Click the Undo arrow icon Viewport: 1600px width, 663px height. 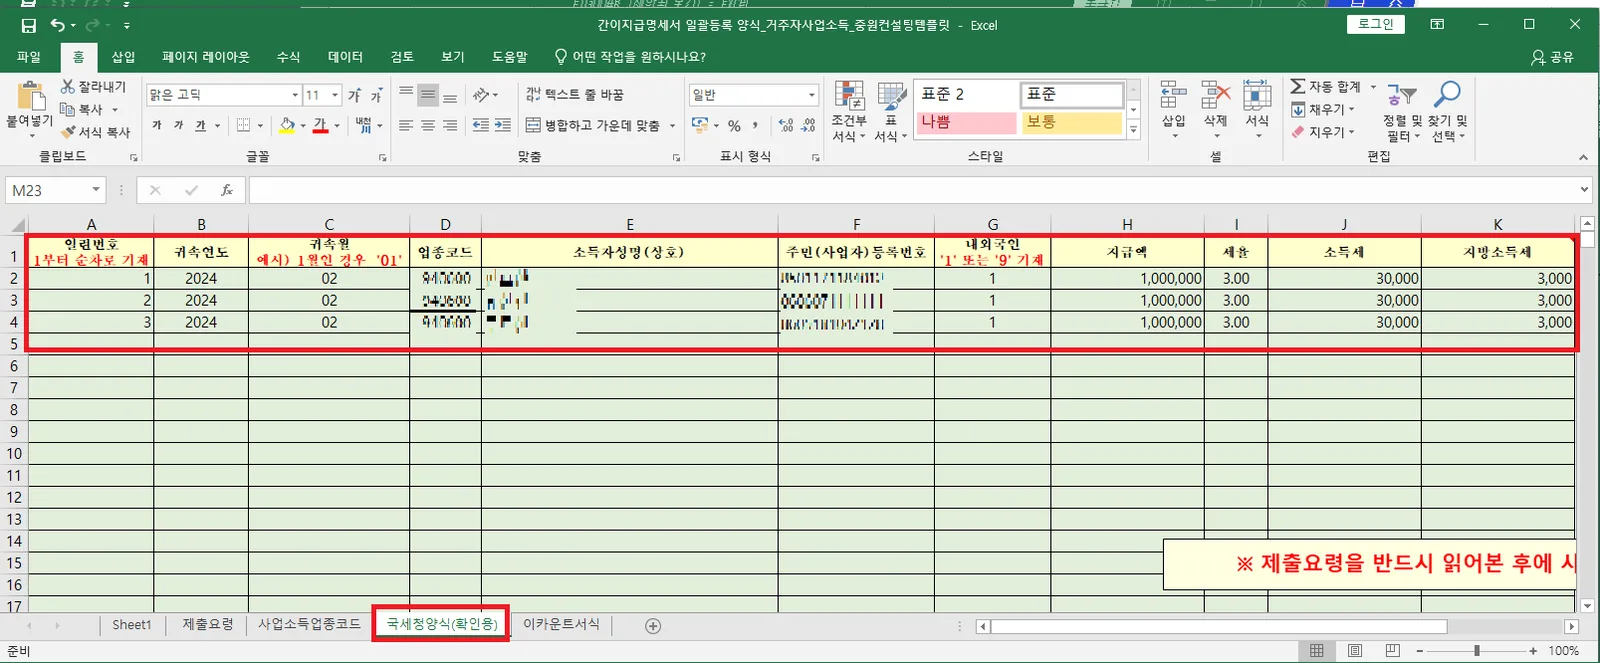tap(58, 25)
